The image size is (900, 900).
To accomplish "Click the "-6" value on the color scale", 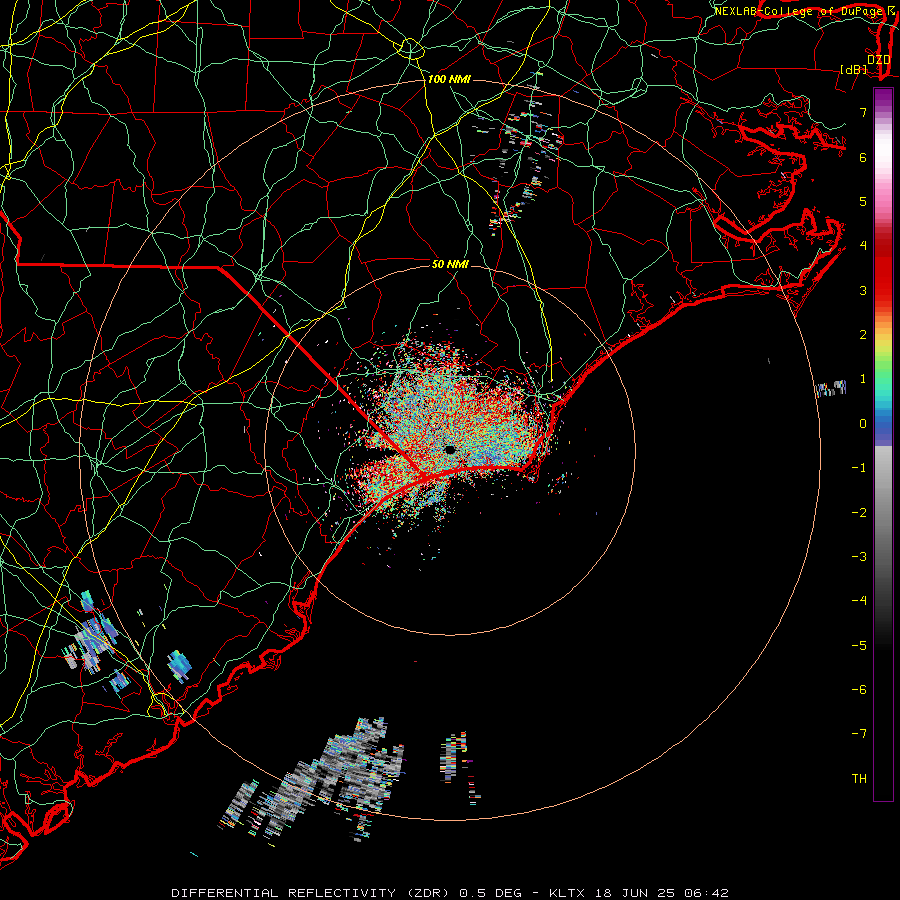I will tap(859, 689).
